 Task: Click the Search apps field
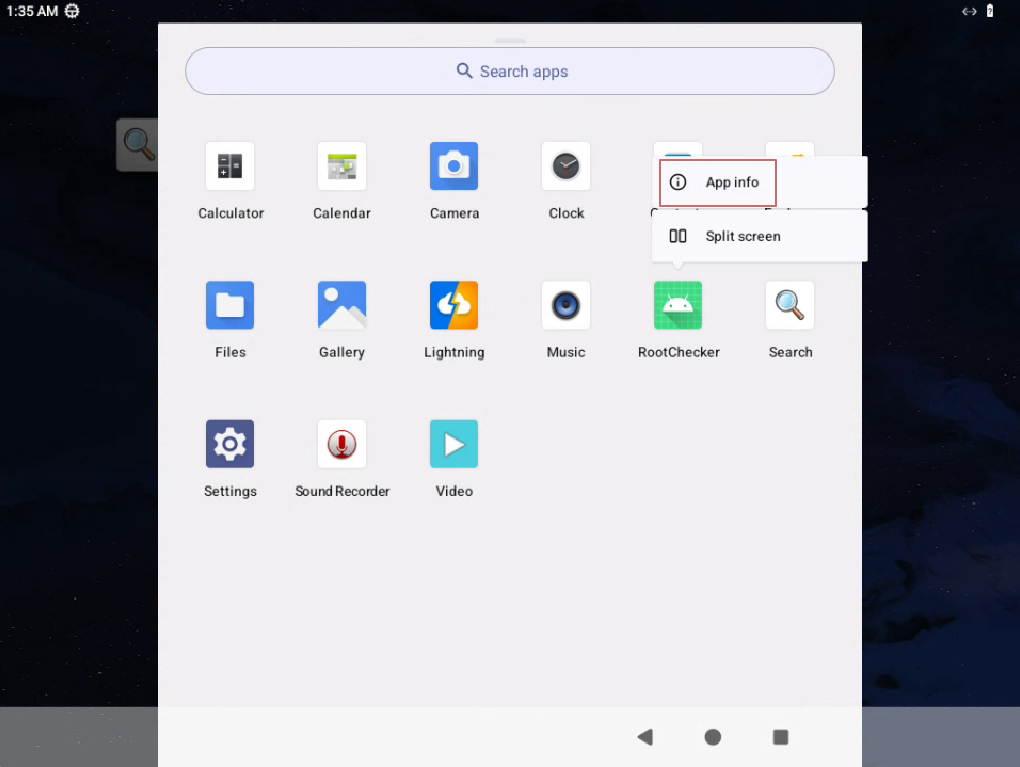[510, 72]
